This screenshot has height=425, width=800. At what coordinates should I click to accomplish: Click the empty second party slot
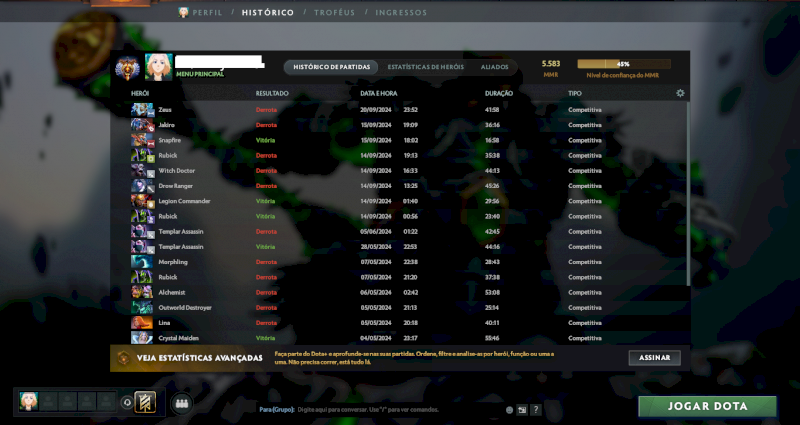(48, 402)
